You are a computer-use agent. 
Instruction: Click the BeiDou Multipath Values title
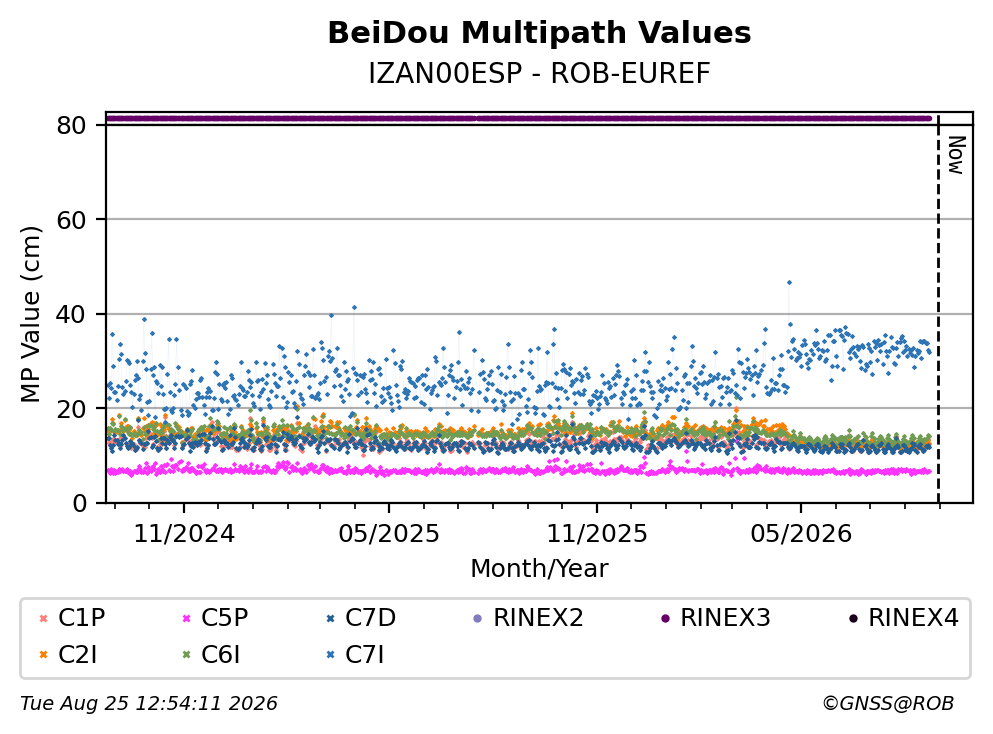pyautogui.click(x=539, y=33)
